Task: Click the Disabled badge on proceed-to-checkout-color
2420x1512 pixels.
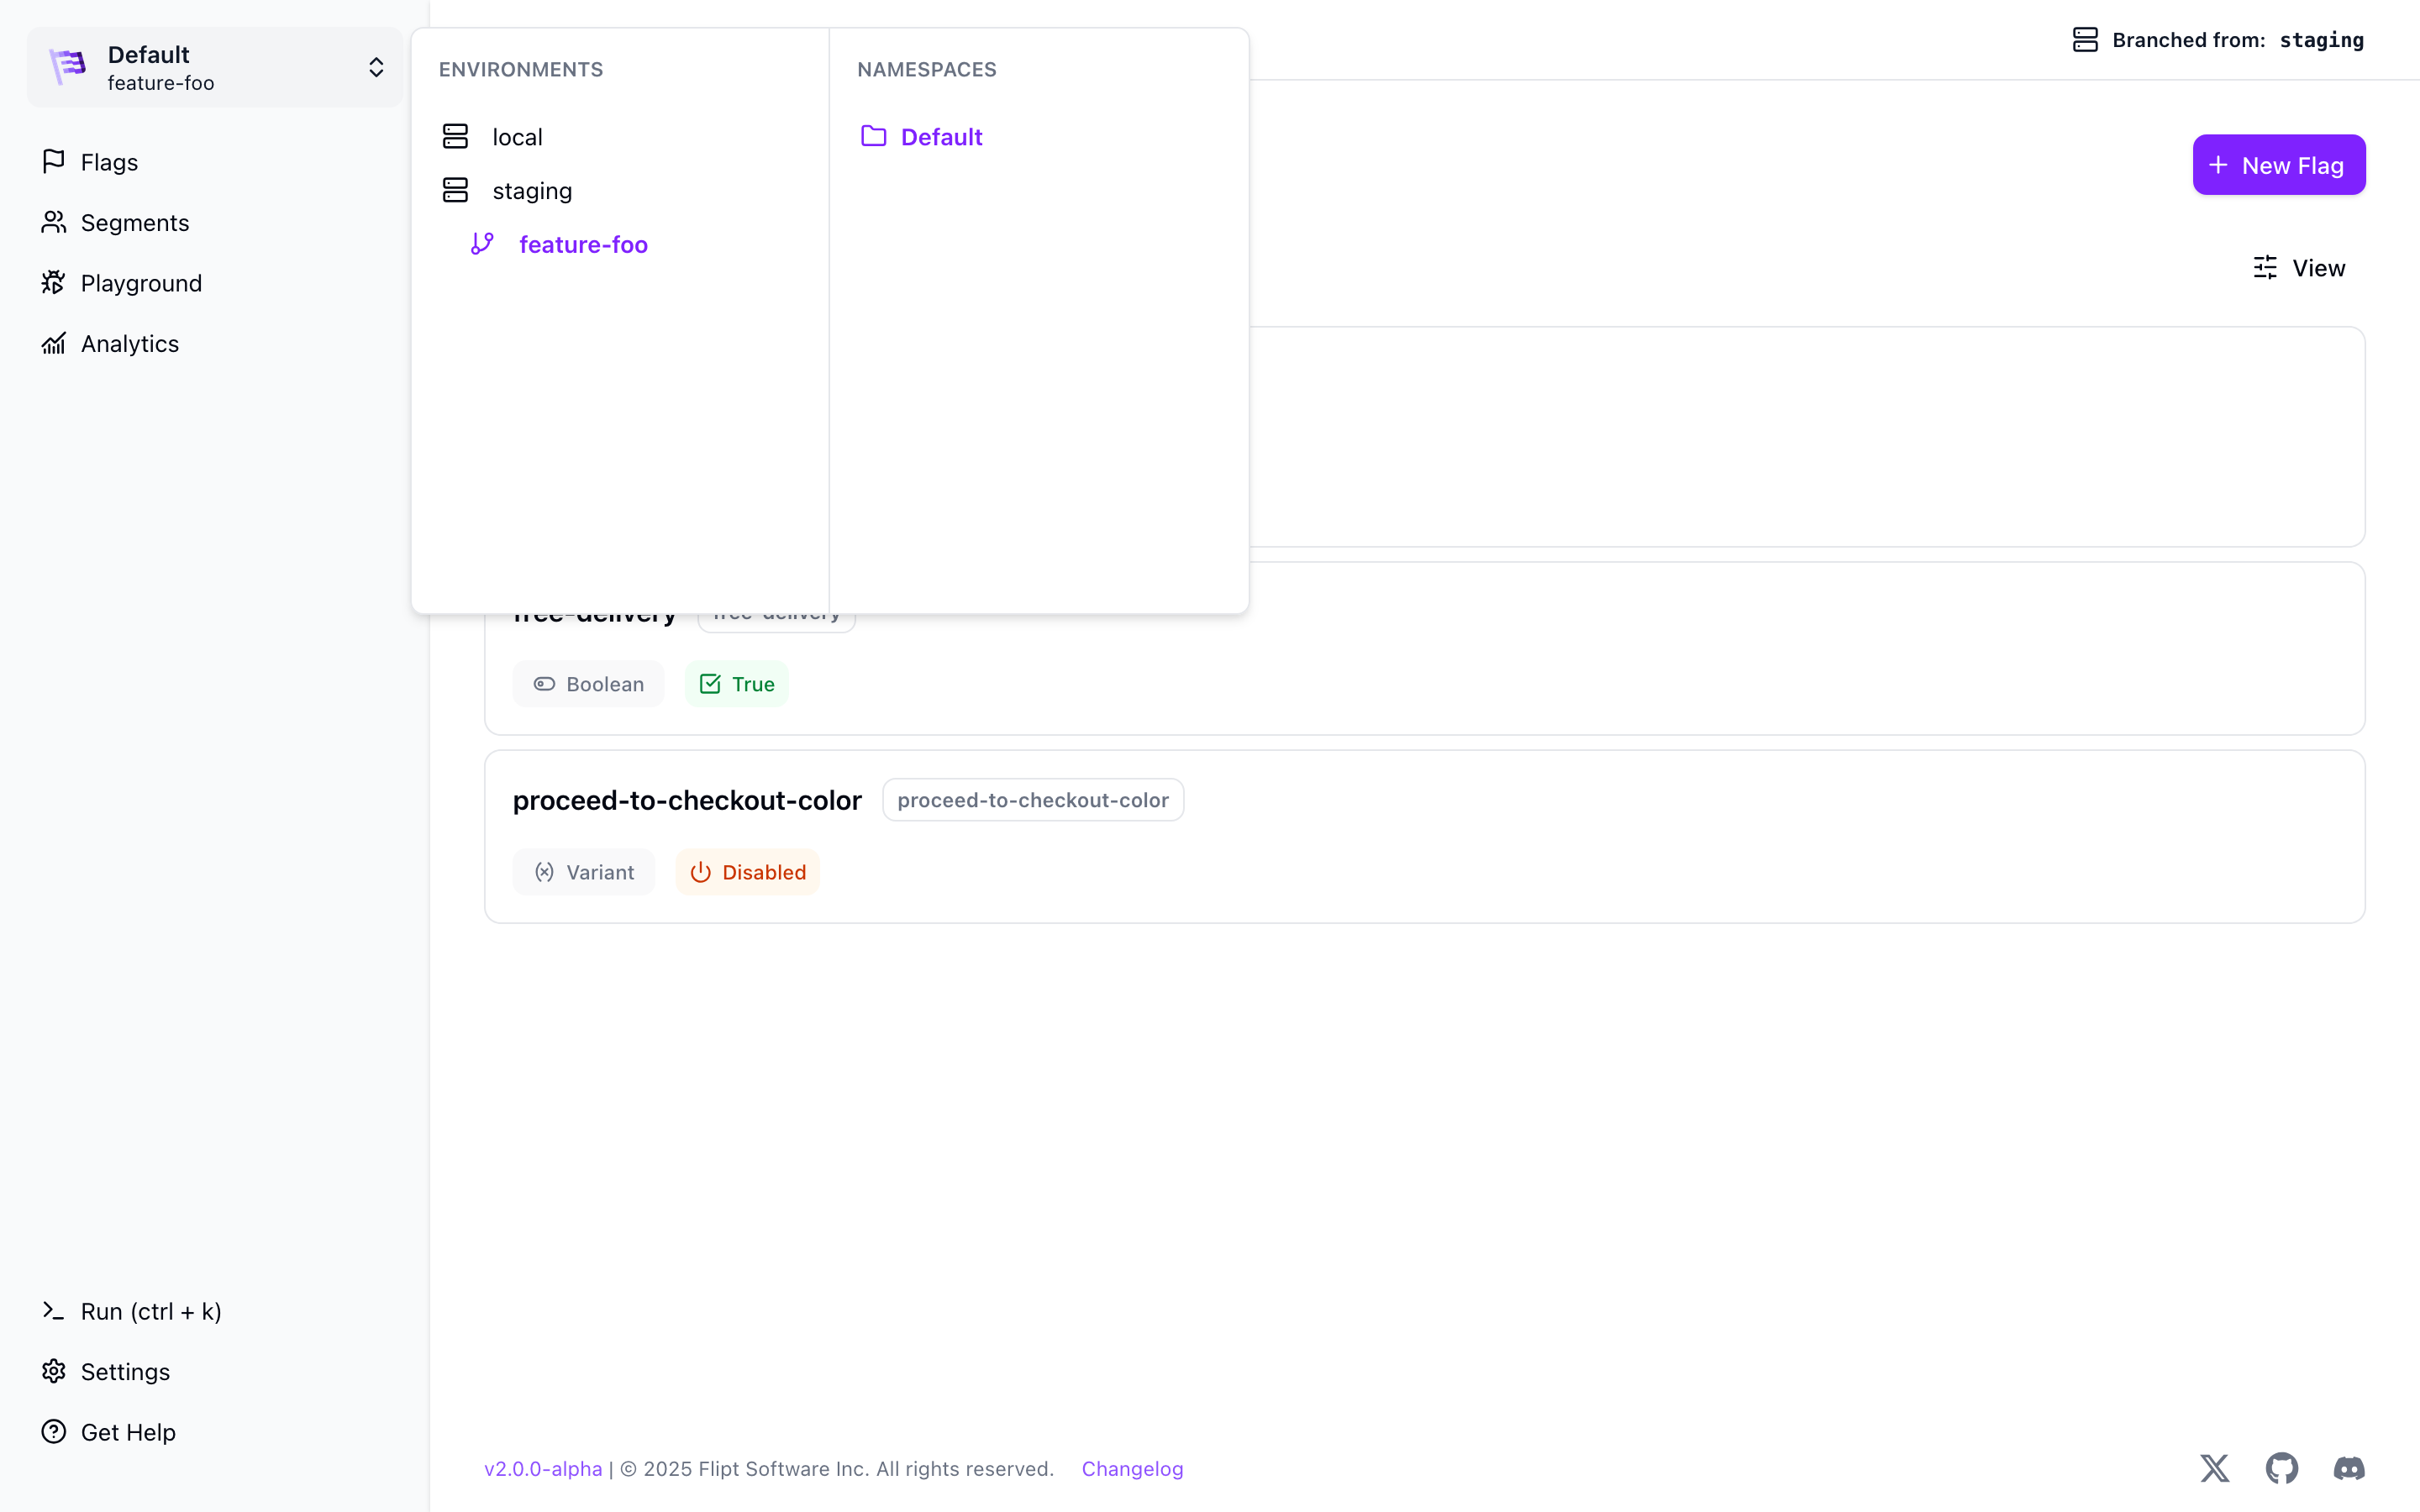Action: [x=748, y=872]
